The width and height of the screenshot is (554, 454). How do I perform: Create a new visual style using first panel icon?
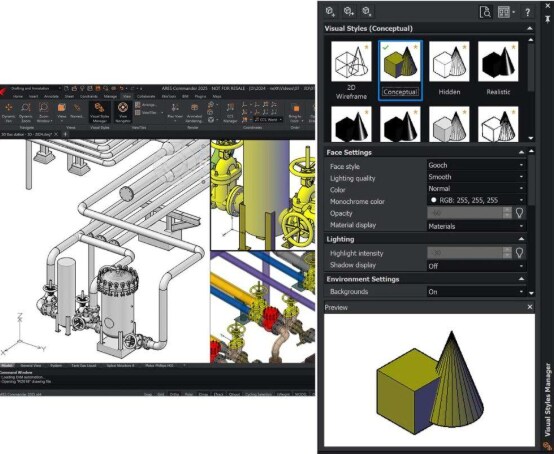click(330, 12)
